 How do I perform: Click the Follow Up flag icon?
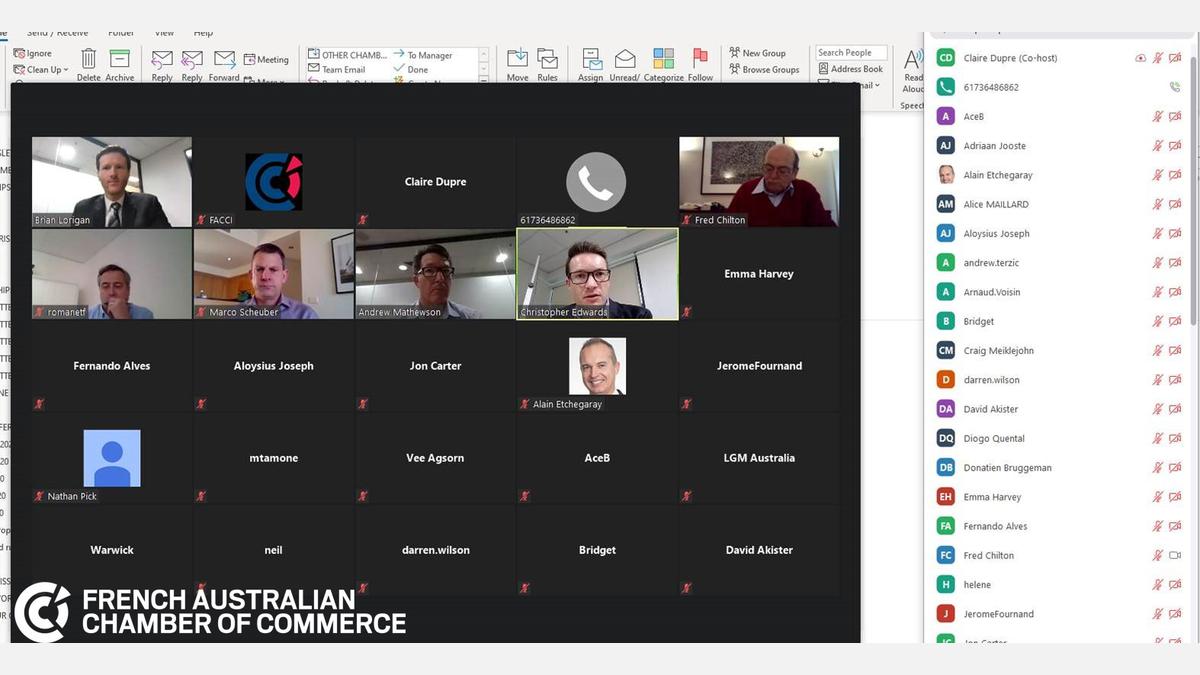click(x=700, y=60)
